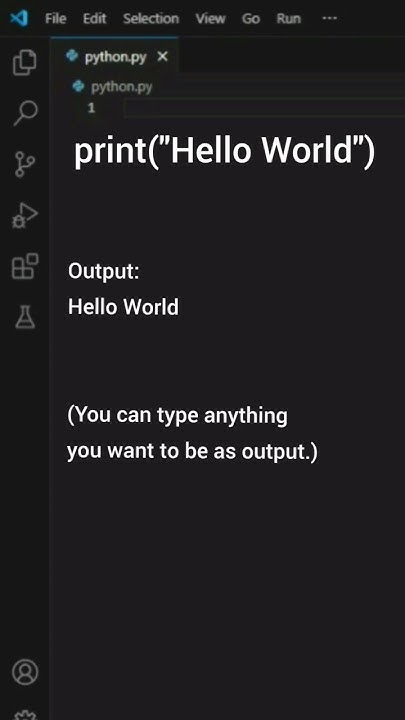405x720 pixels.
Task: Select the python.py editor tab
Action: pyautogui.click(x=114, y=57)
